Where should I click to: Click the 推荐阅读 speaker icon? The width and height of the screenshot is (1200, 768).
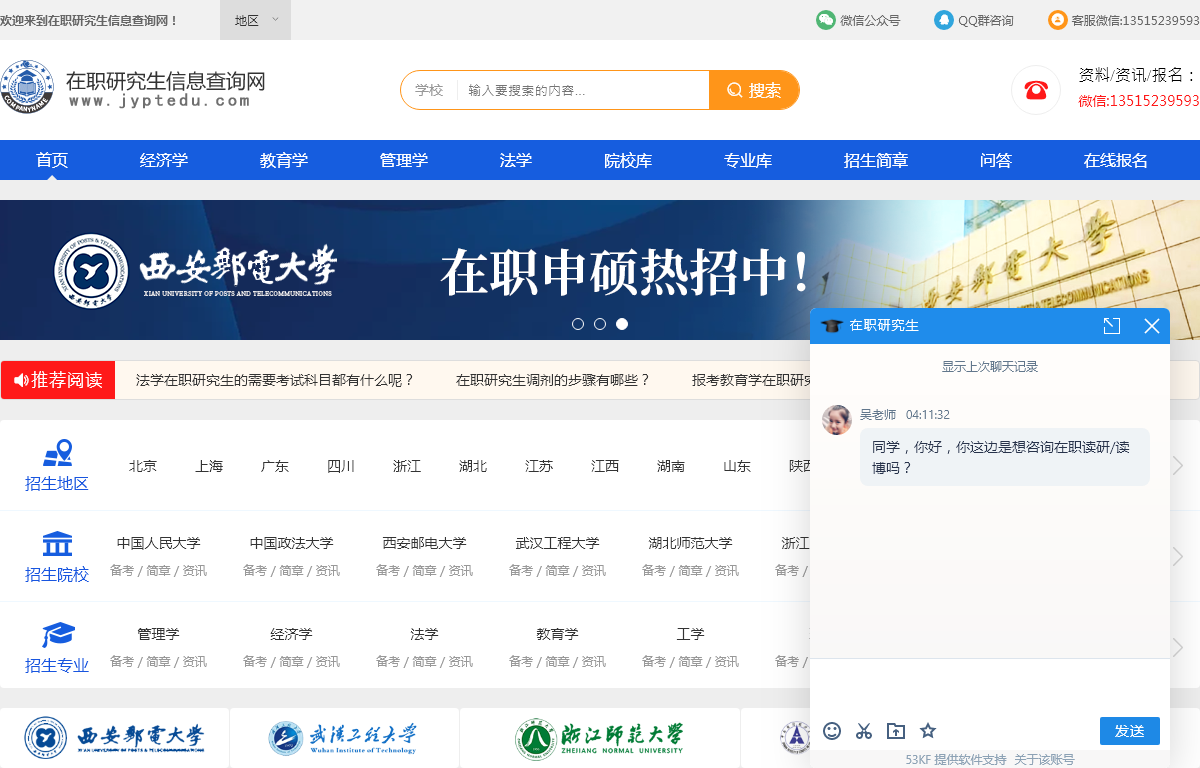coord(21,380)
